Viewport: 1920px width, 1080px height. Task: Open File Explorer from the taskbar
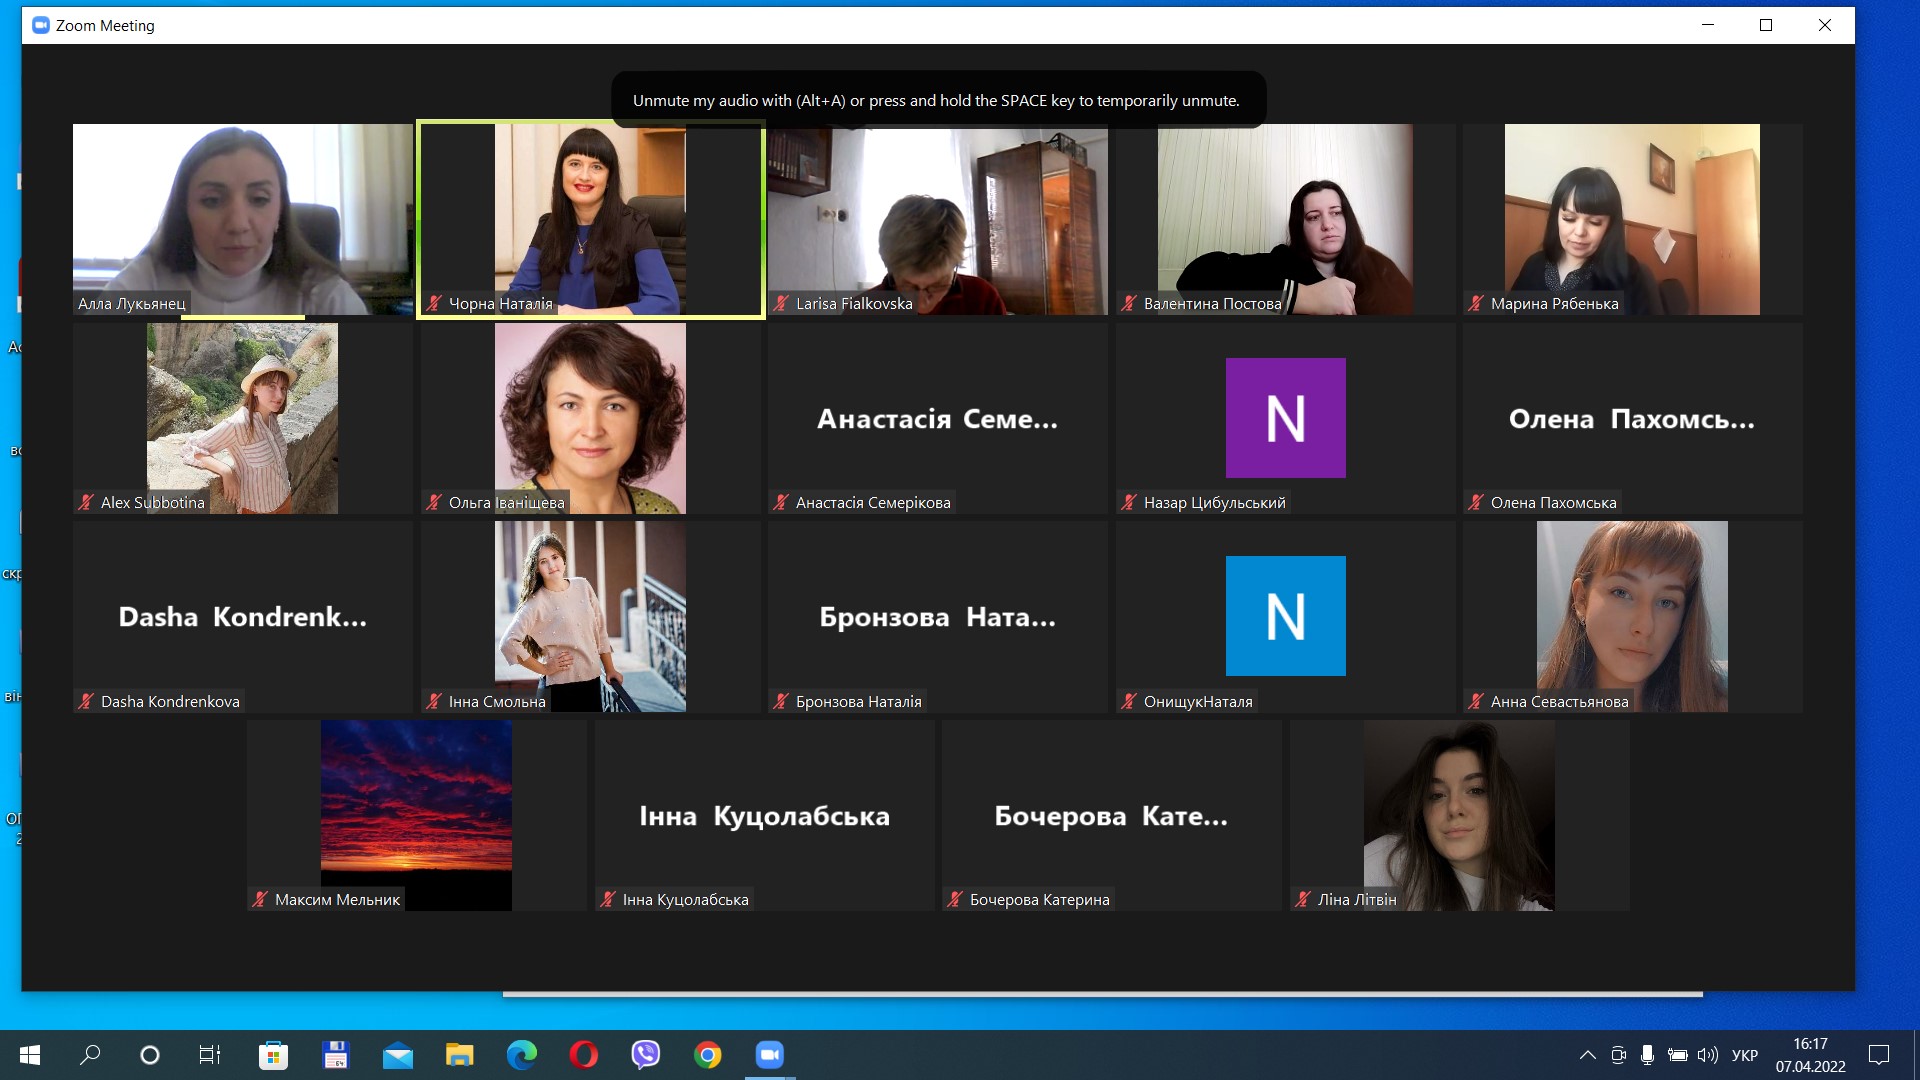pyautogui.click(x=460, y=1055)
